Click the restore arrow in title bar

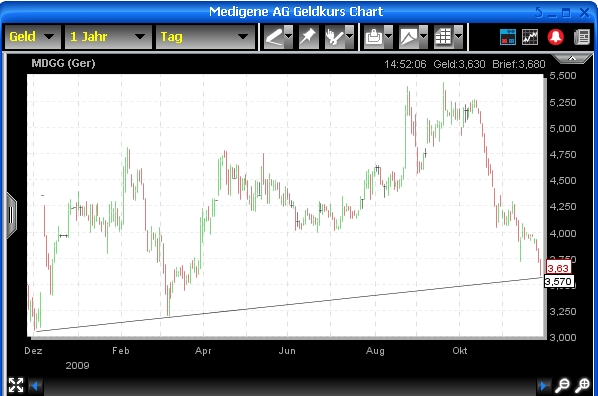pyautogui.click(x=539, y=13)
